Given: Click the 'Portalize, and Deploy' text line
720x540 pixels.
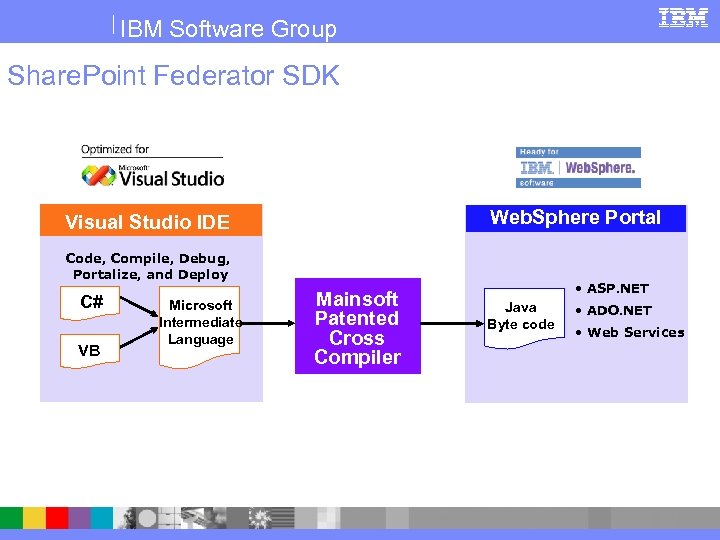Looking at the screenshot, I should coord(151,275).
